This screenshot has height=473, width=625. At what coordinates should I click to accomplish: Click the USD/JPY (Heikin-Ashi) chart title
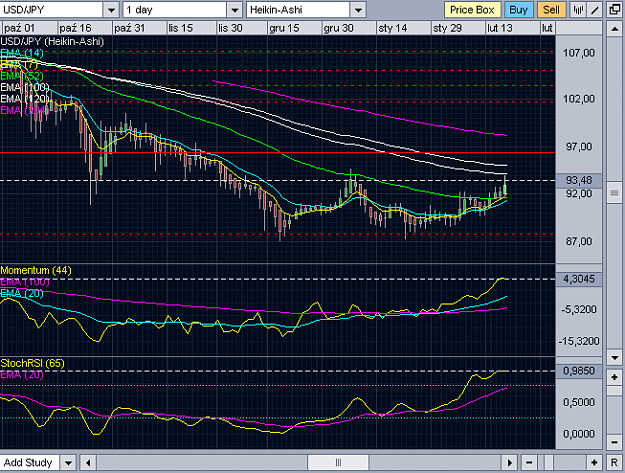[52, 41]
